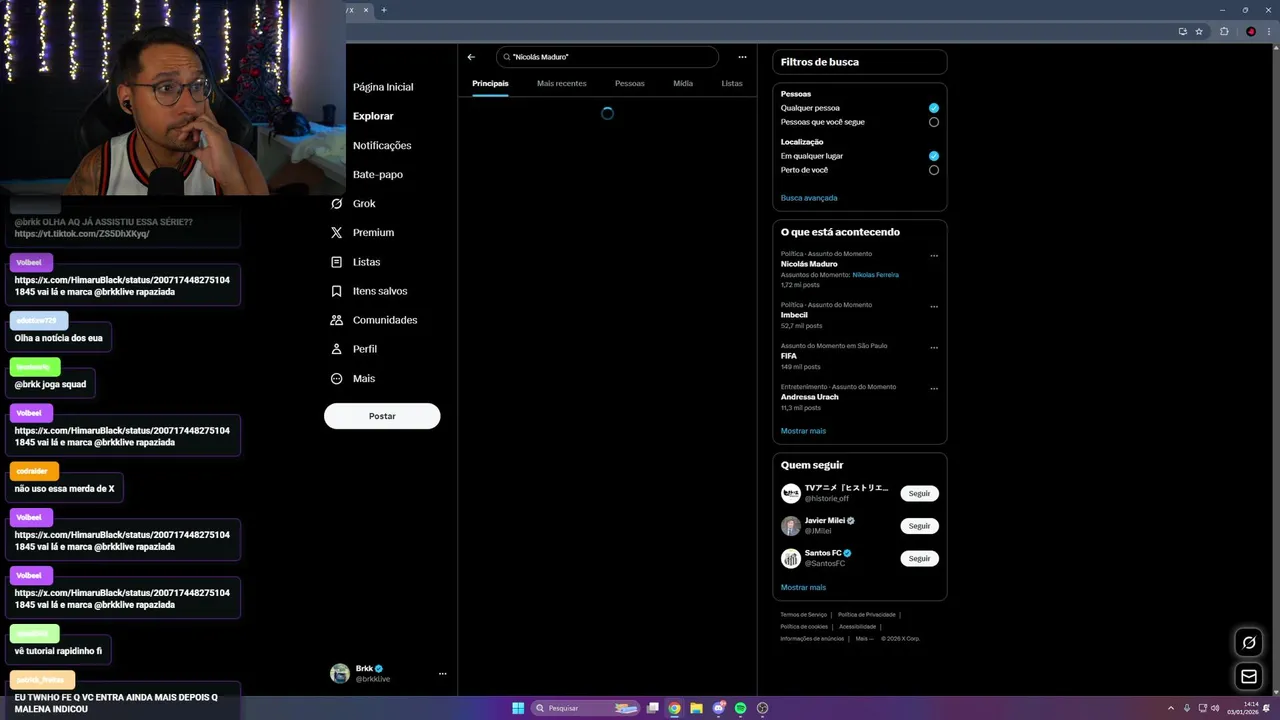Open Brrk account options dots

tap(442, 674)
